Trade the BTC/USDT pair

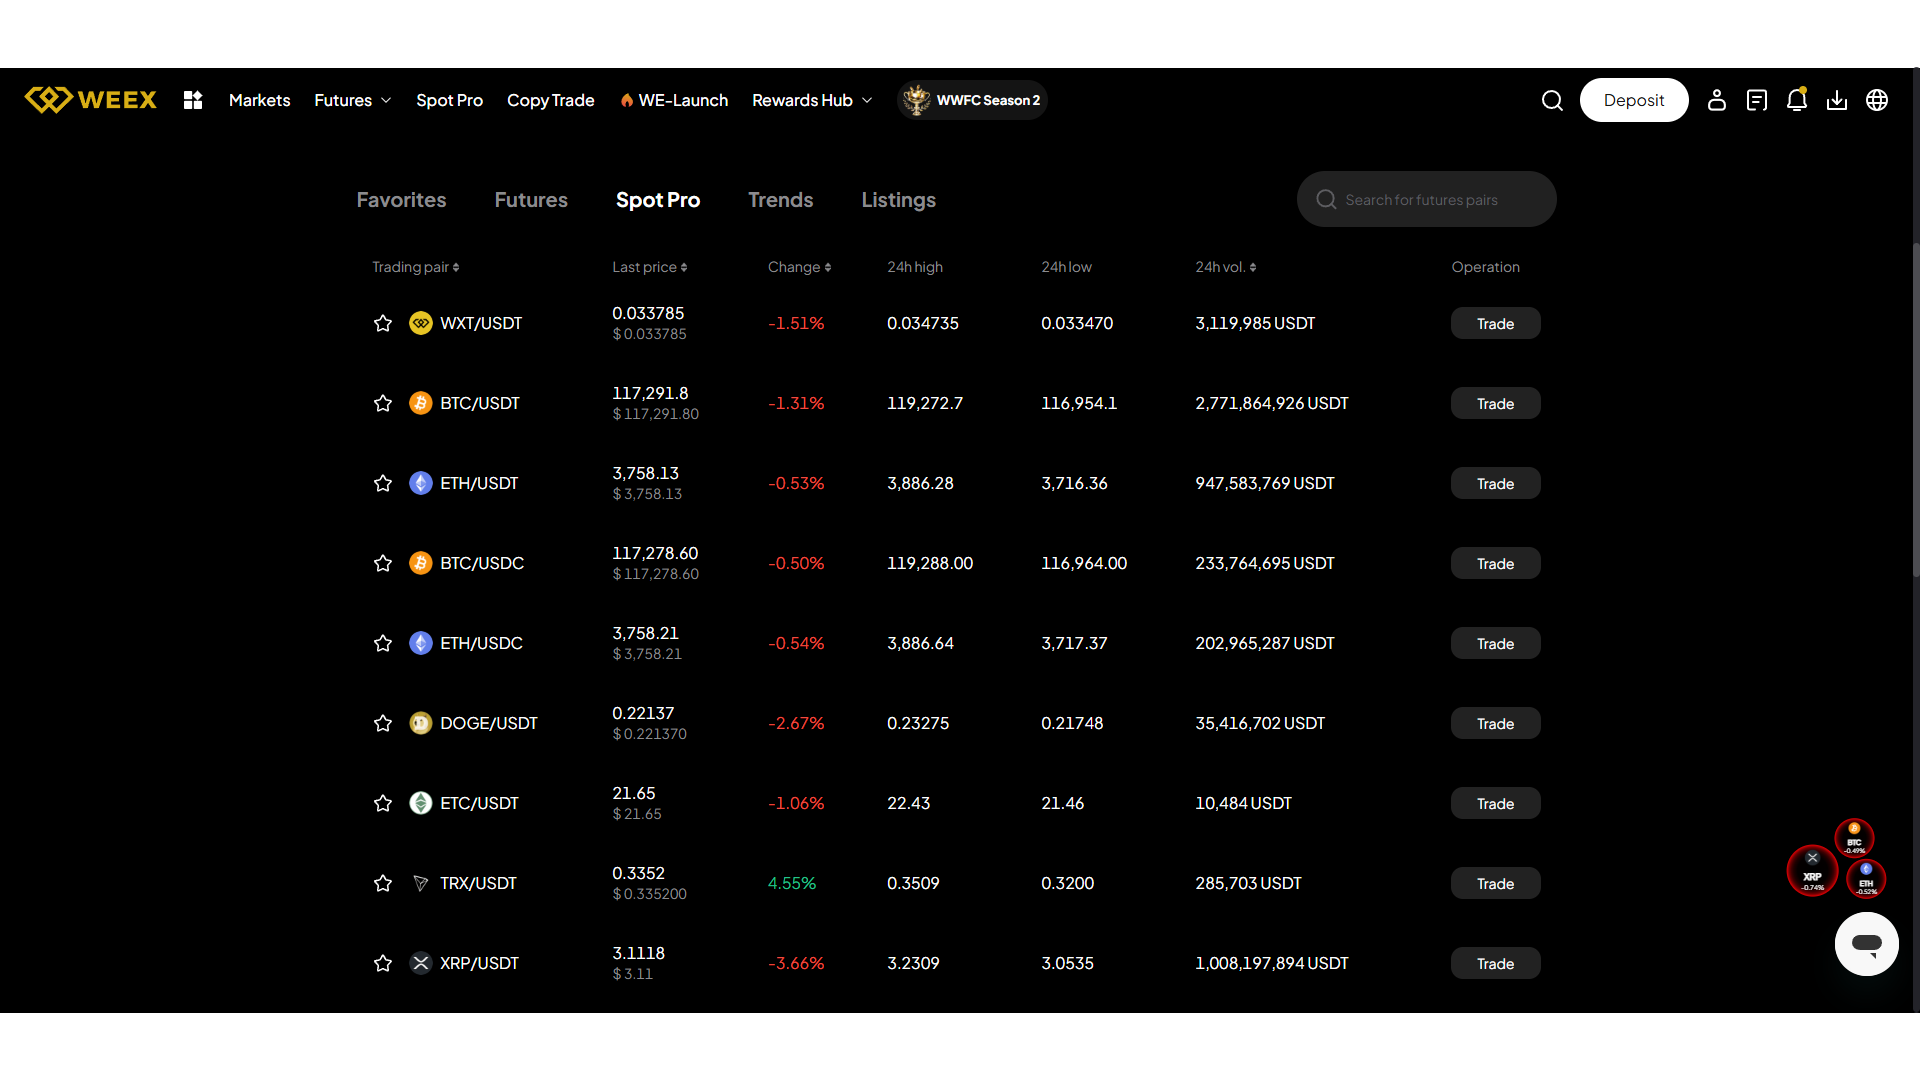pos(1495,403)
